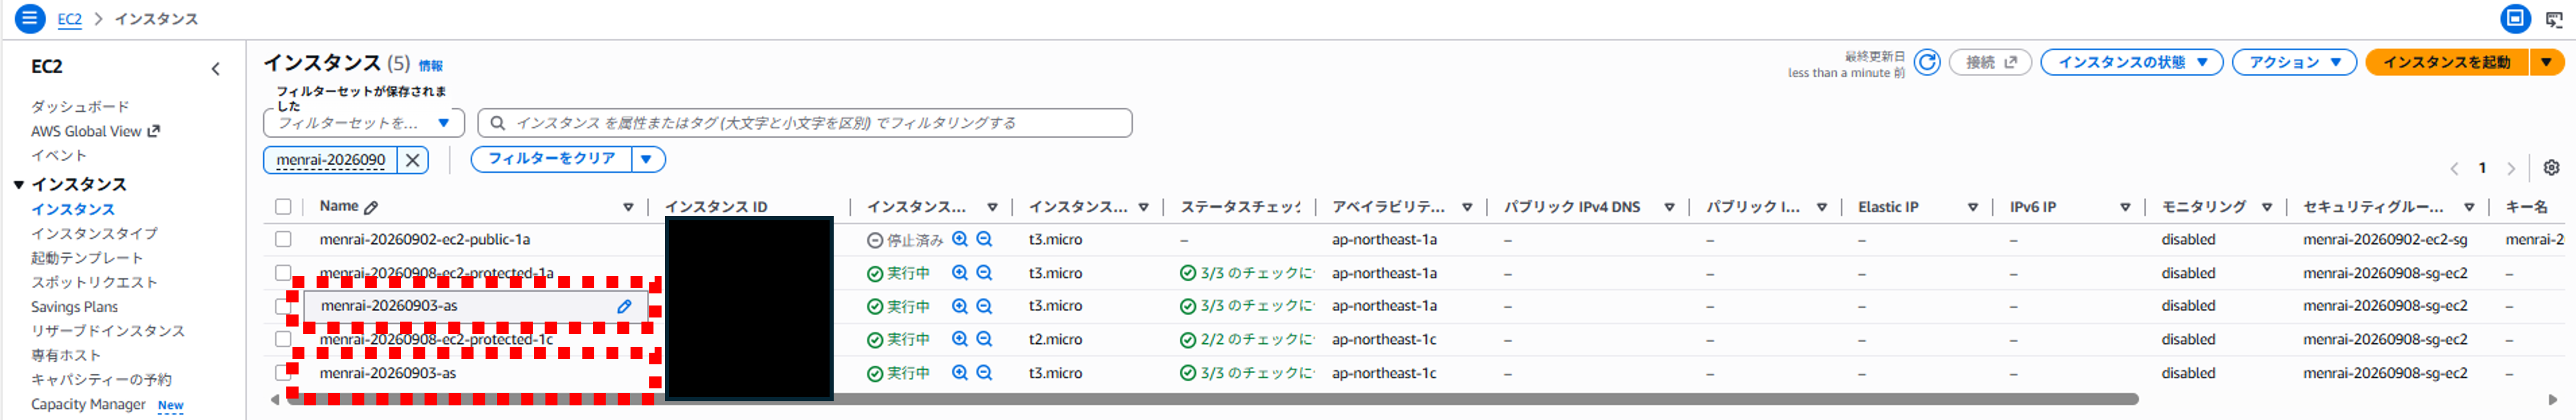This screenshot has height=420, width=2576.
Task: Click the 接続 connect button
Action: pyautogui.click(x=1990, y=62)
